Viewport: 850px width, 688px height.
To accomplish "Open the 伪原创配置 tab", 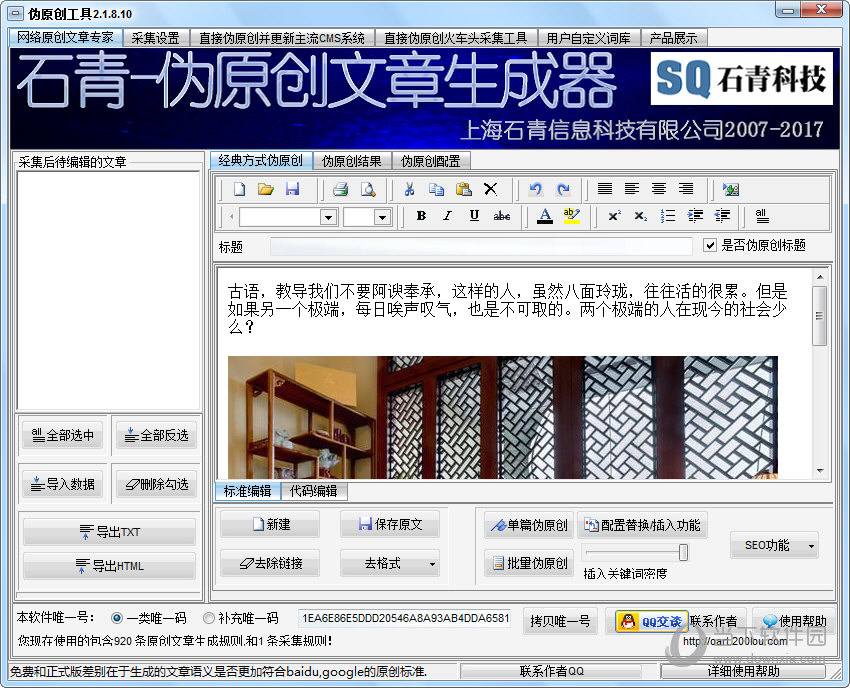I will [x=430, y=161].
